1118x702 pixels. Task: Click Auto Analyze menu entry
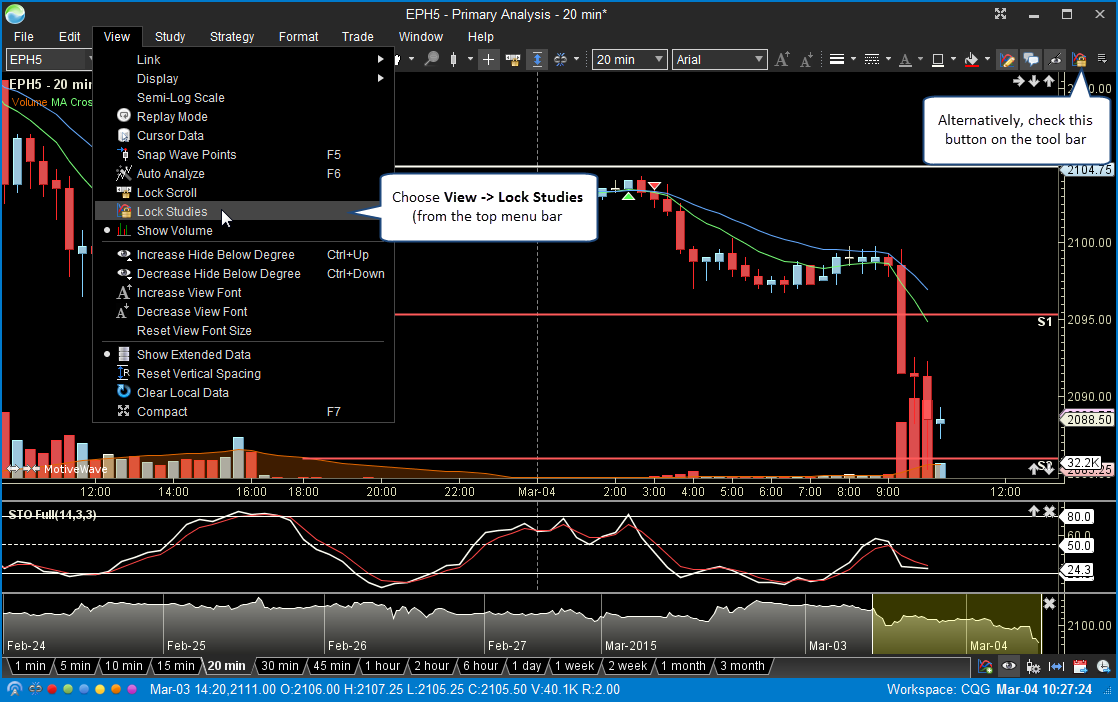click(243, 173)
